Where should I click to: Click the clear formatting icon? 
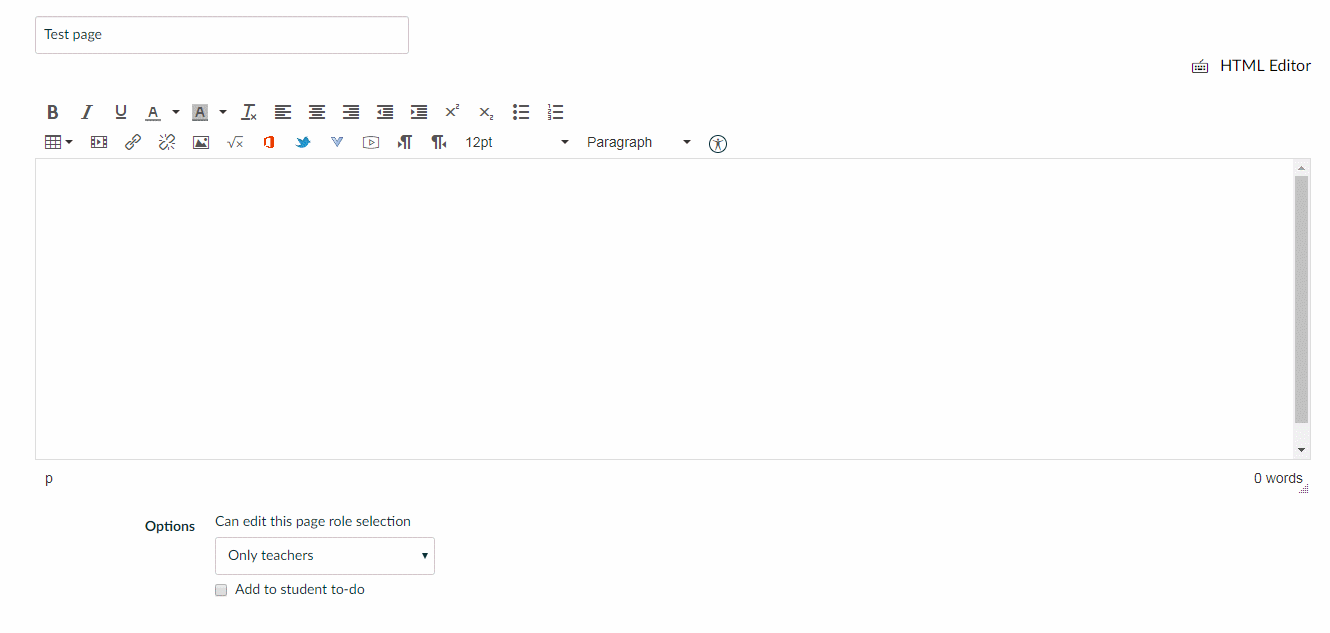click(249, 112)
